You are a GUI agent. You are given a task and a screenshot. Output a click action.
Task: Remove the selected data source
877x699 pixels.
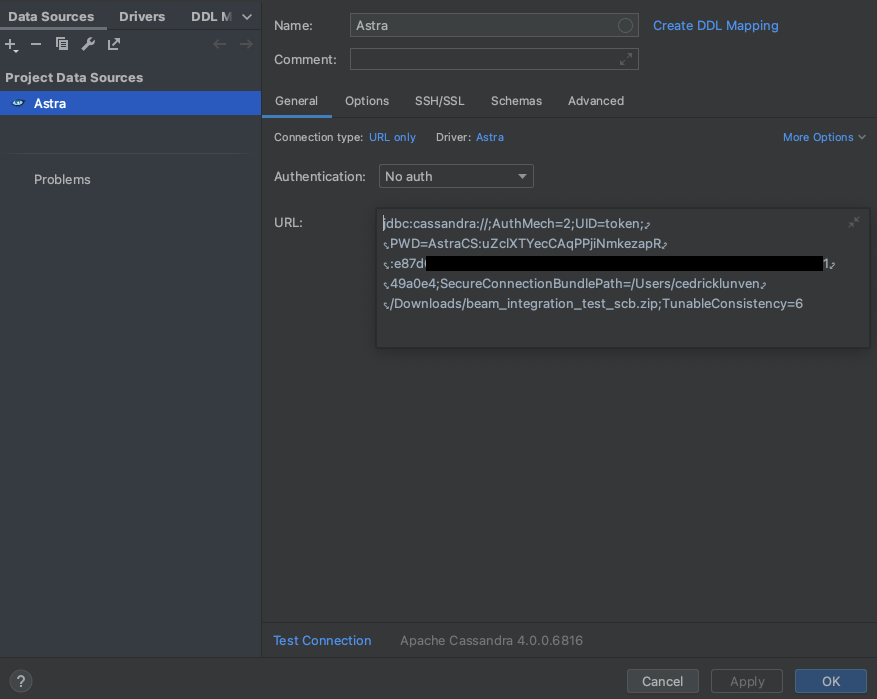pyautogui.click(x=36, y=44)
